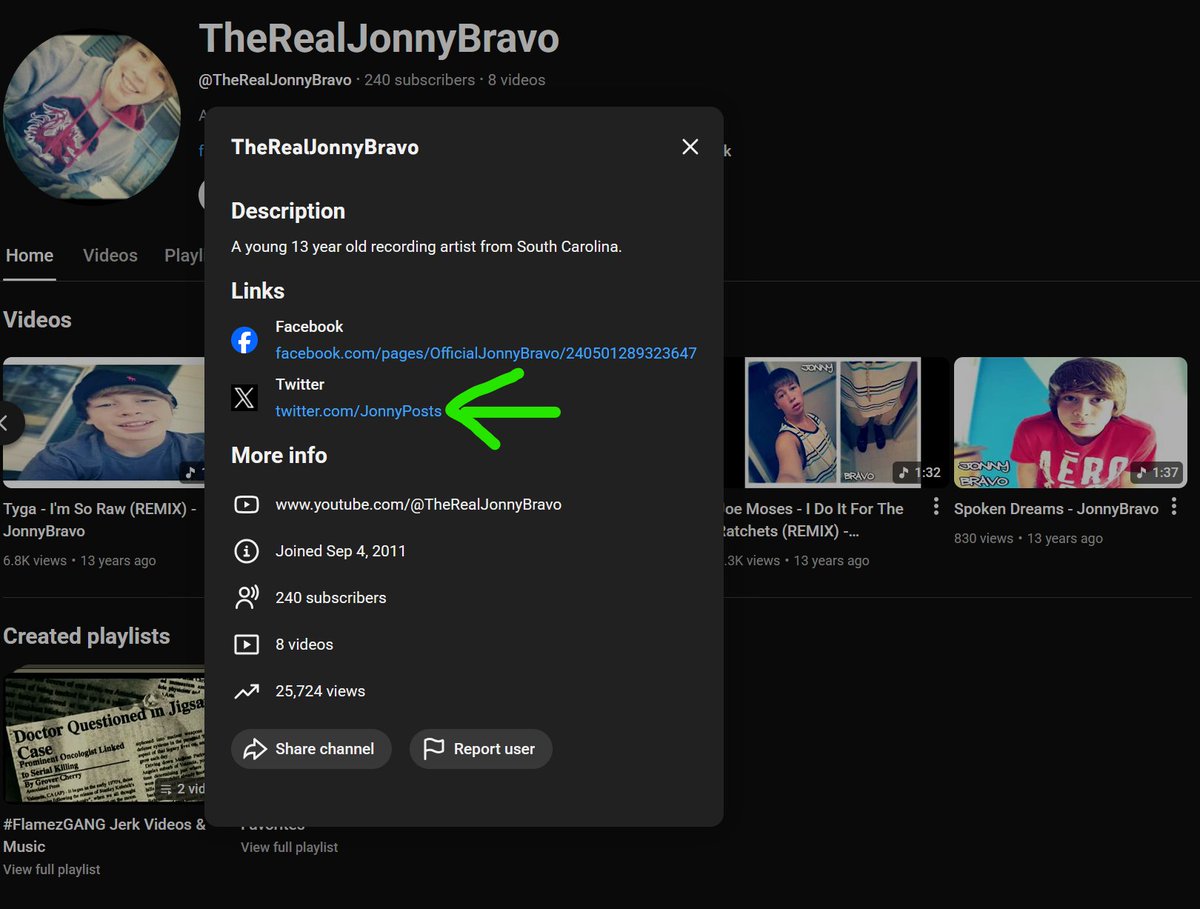Open more options for Spoken Dreams video
Image resolution: width=1200 pixels, height=909 pixels.
1173,507
